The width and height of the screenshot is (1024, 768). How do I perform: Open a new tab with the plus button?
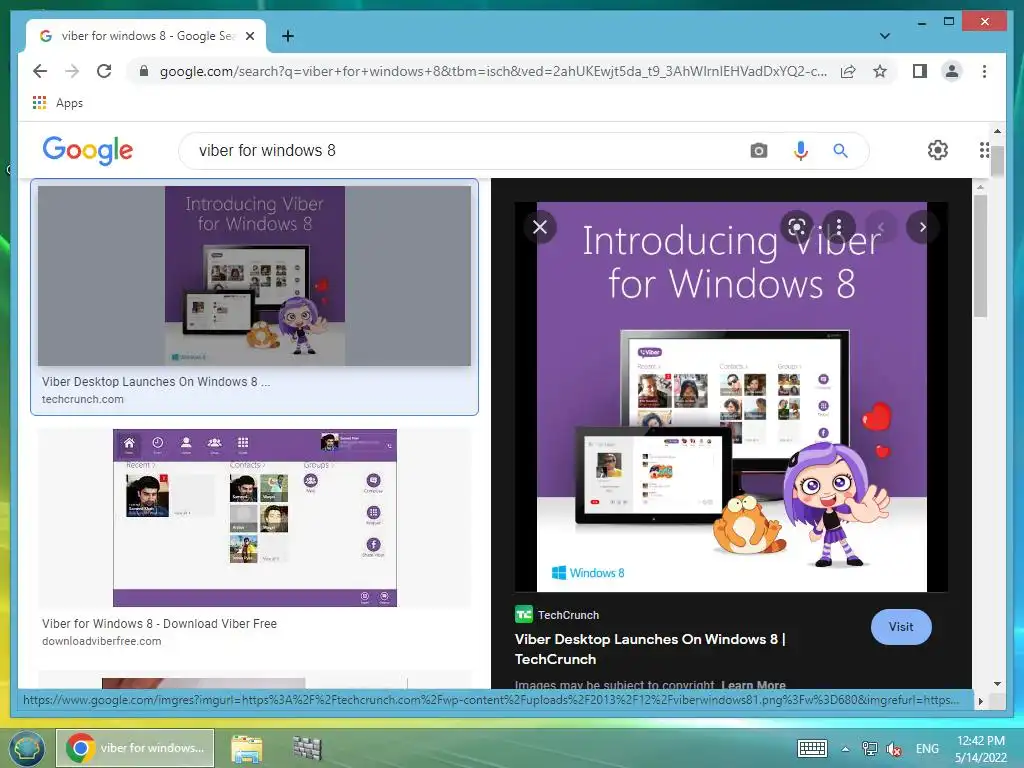tap(287, 36)
